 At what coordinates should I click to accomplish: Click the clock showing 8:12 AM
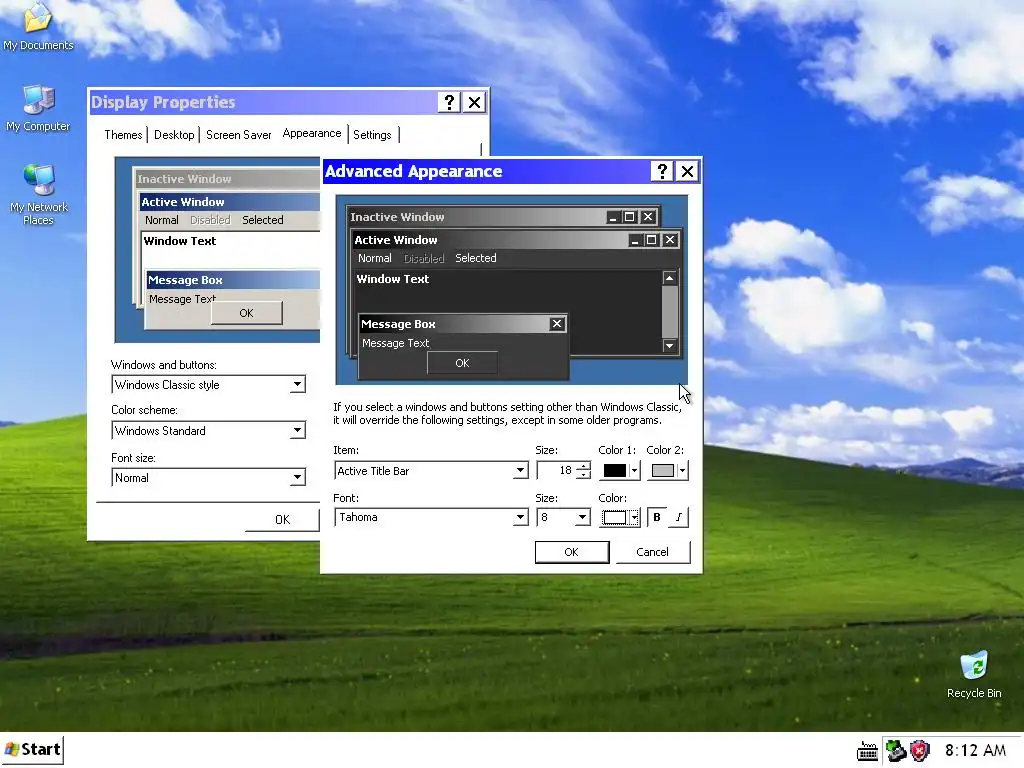[975, 750]
